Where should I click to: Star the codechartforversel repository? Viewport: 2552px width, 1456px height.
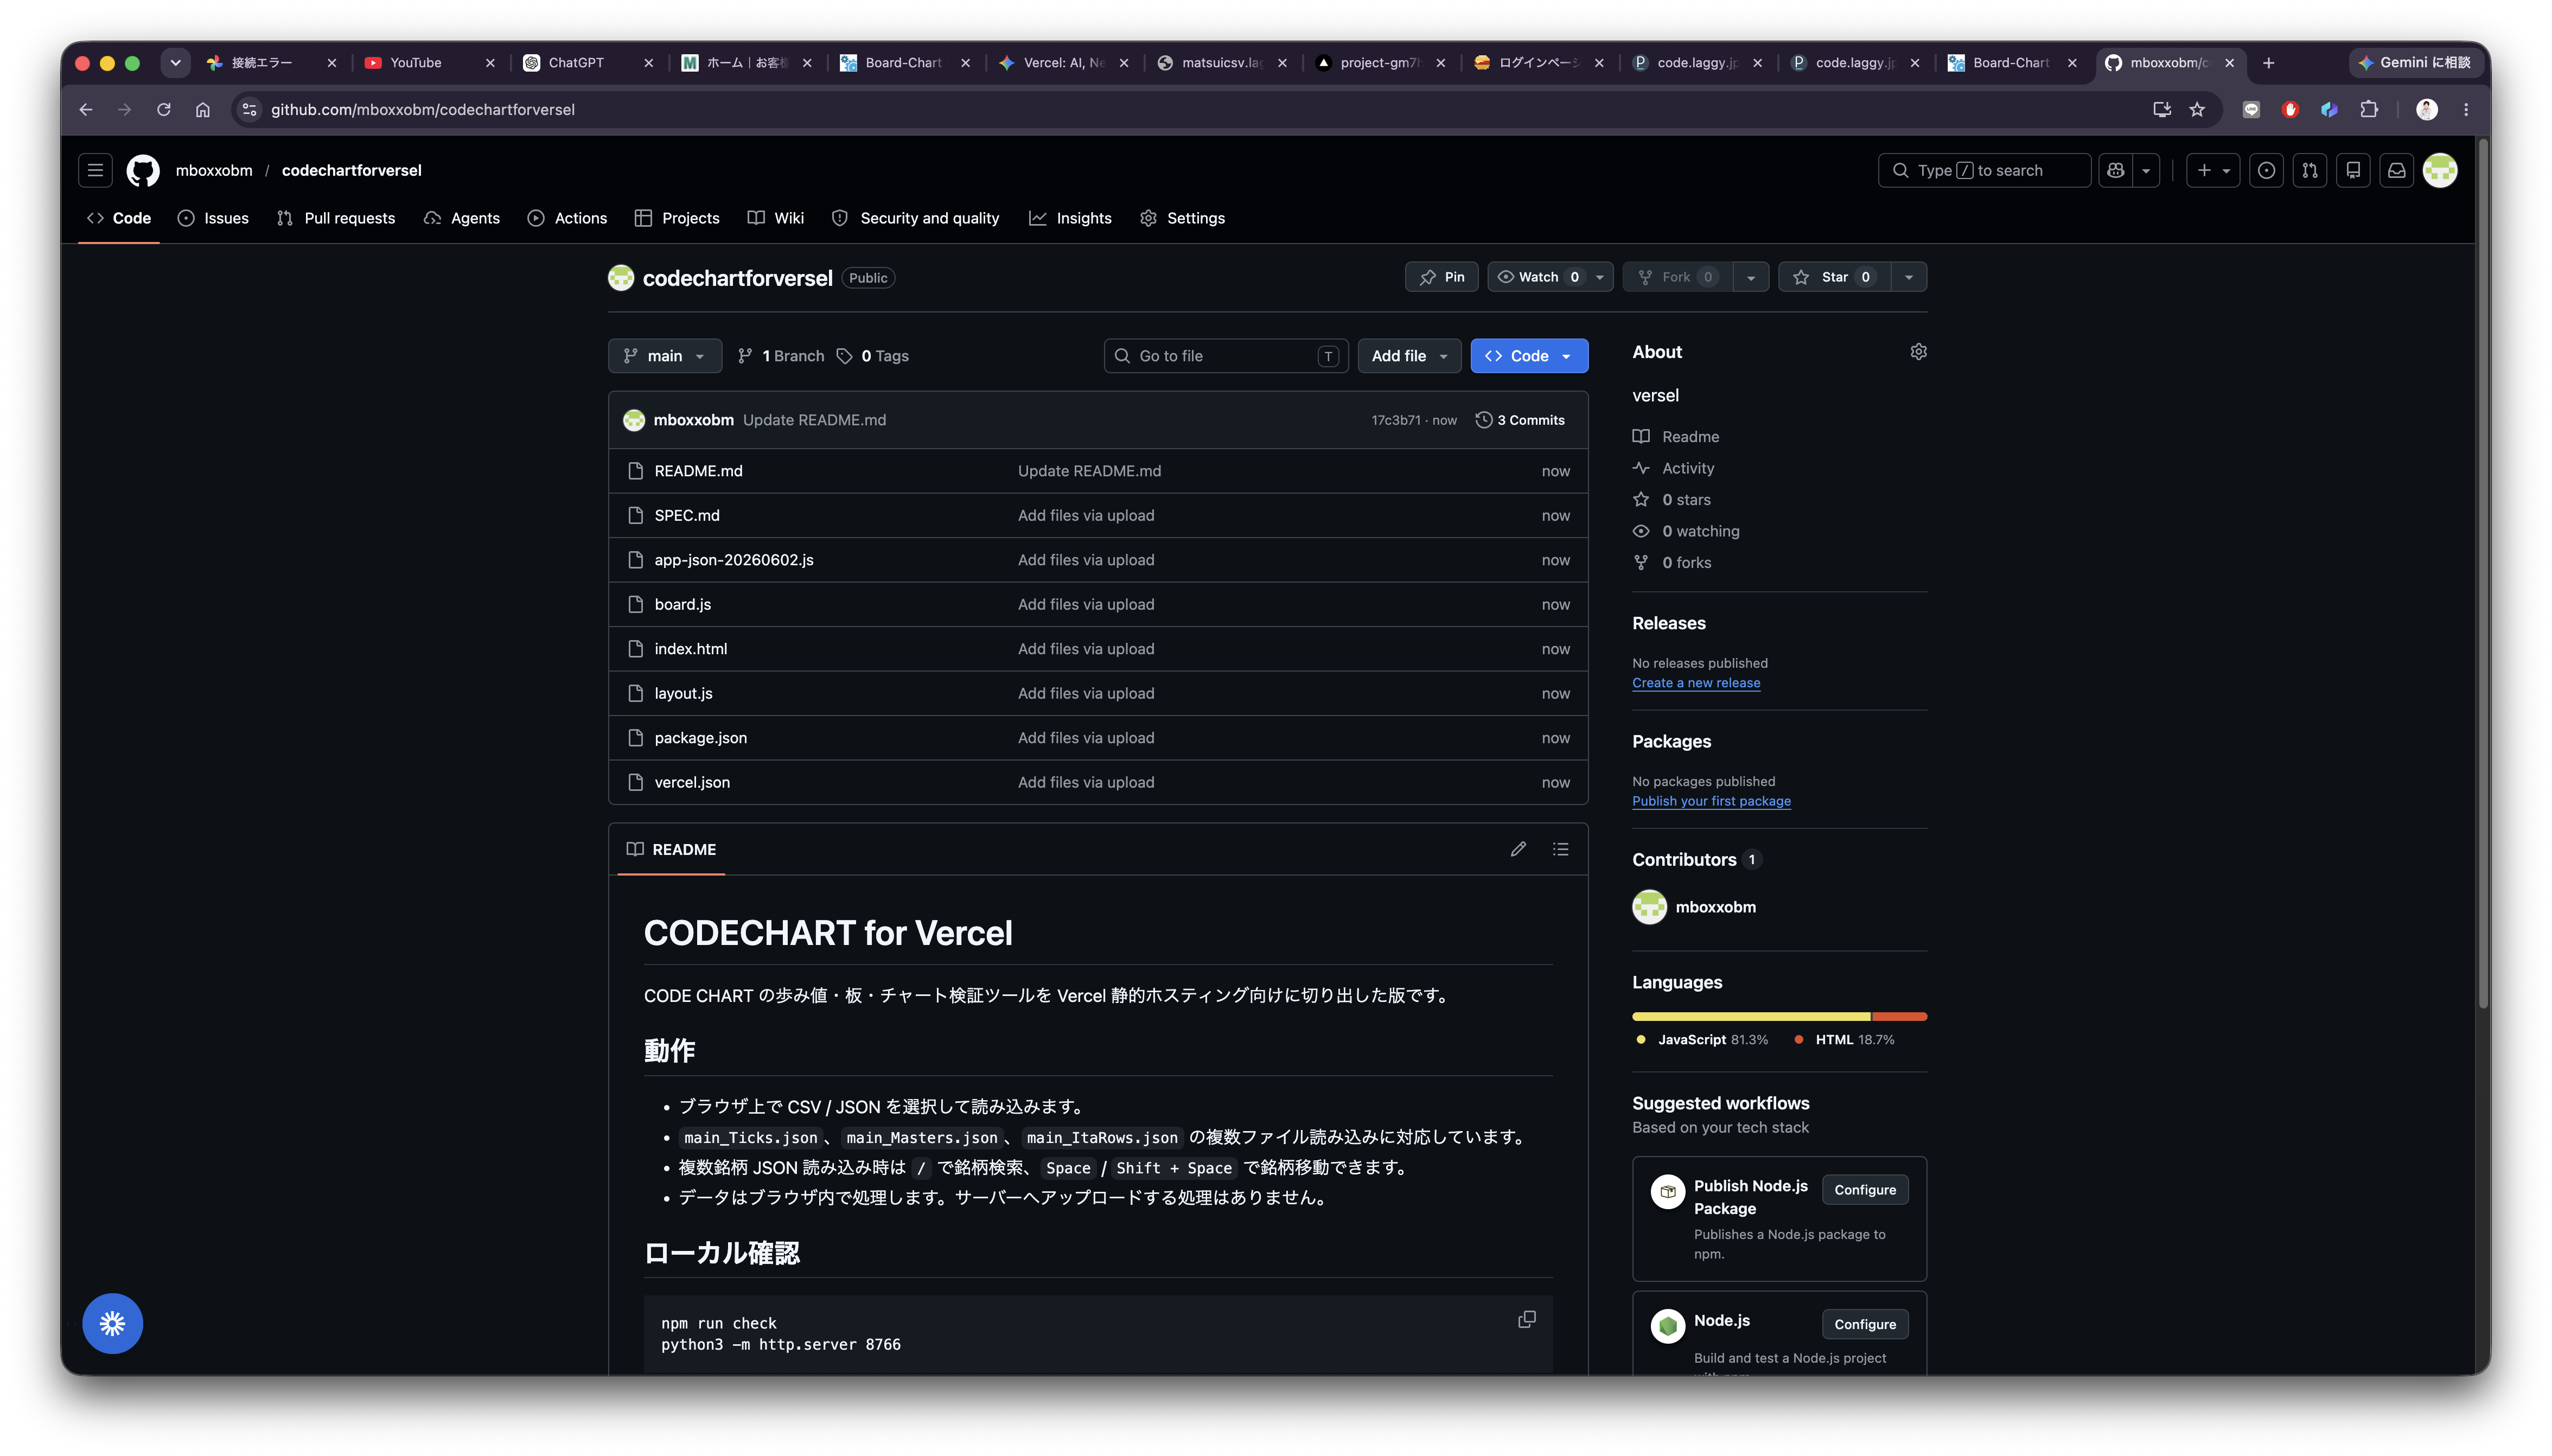(x=1834, y=277)
